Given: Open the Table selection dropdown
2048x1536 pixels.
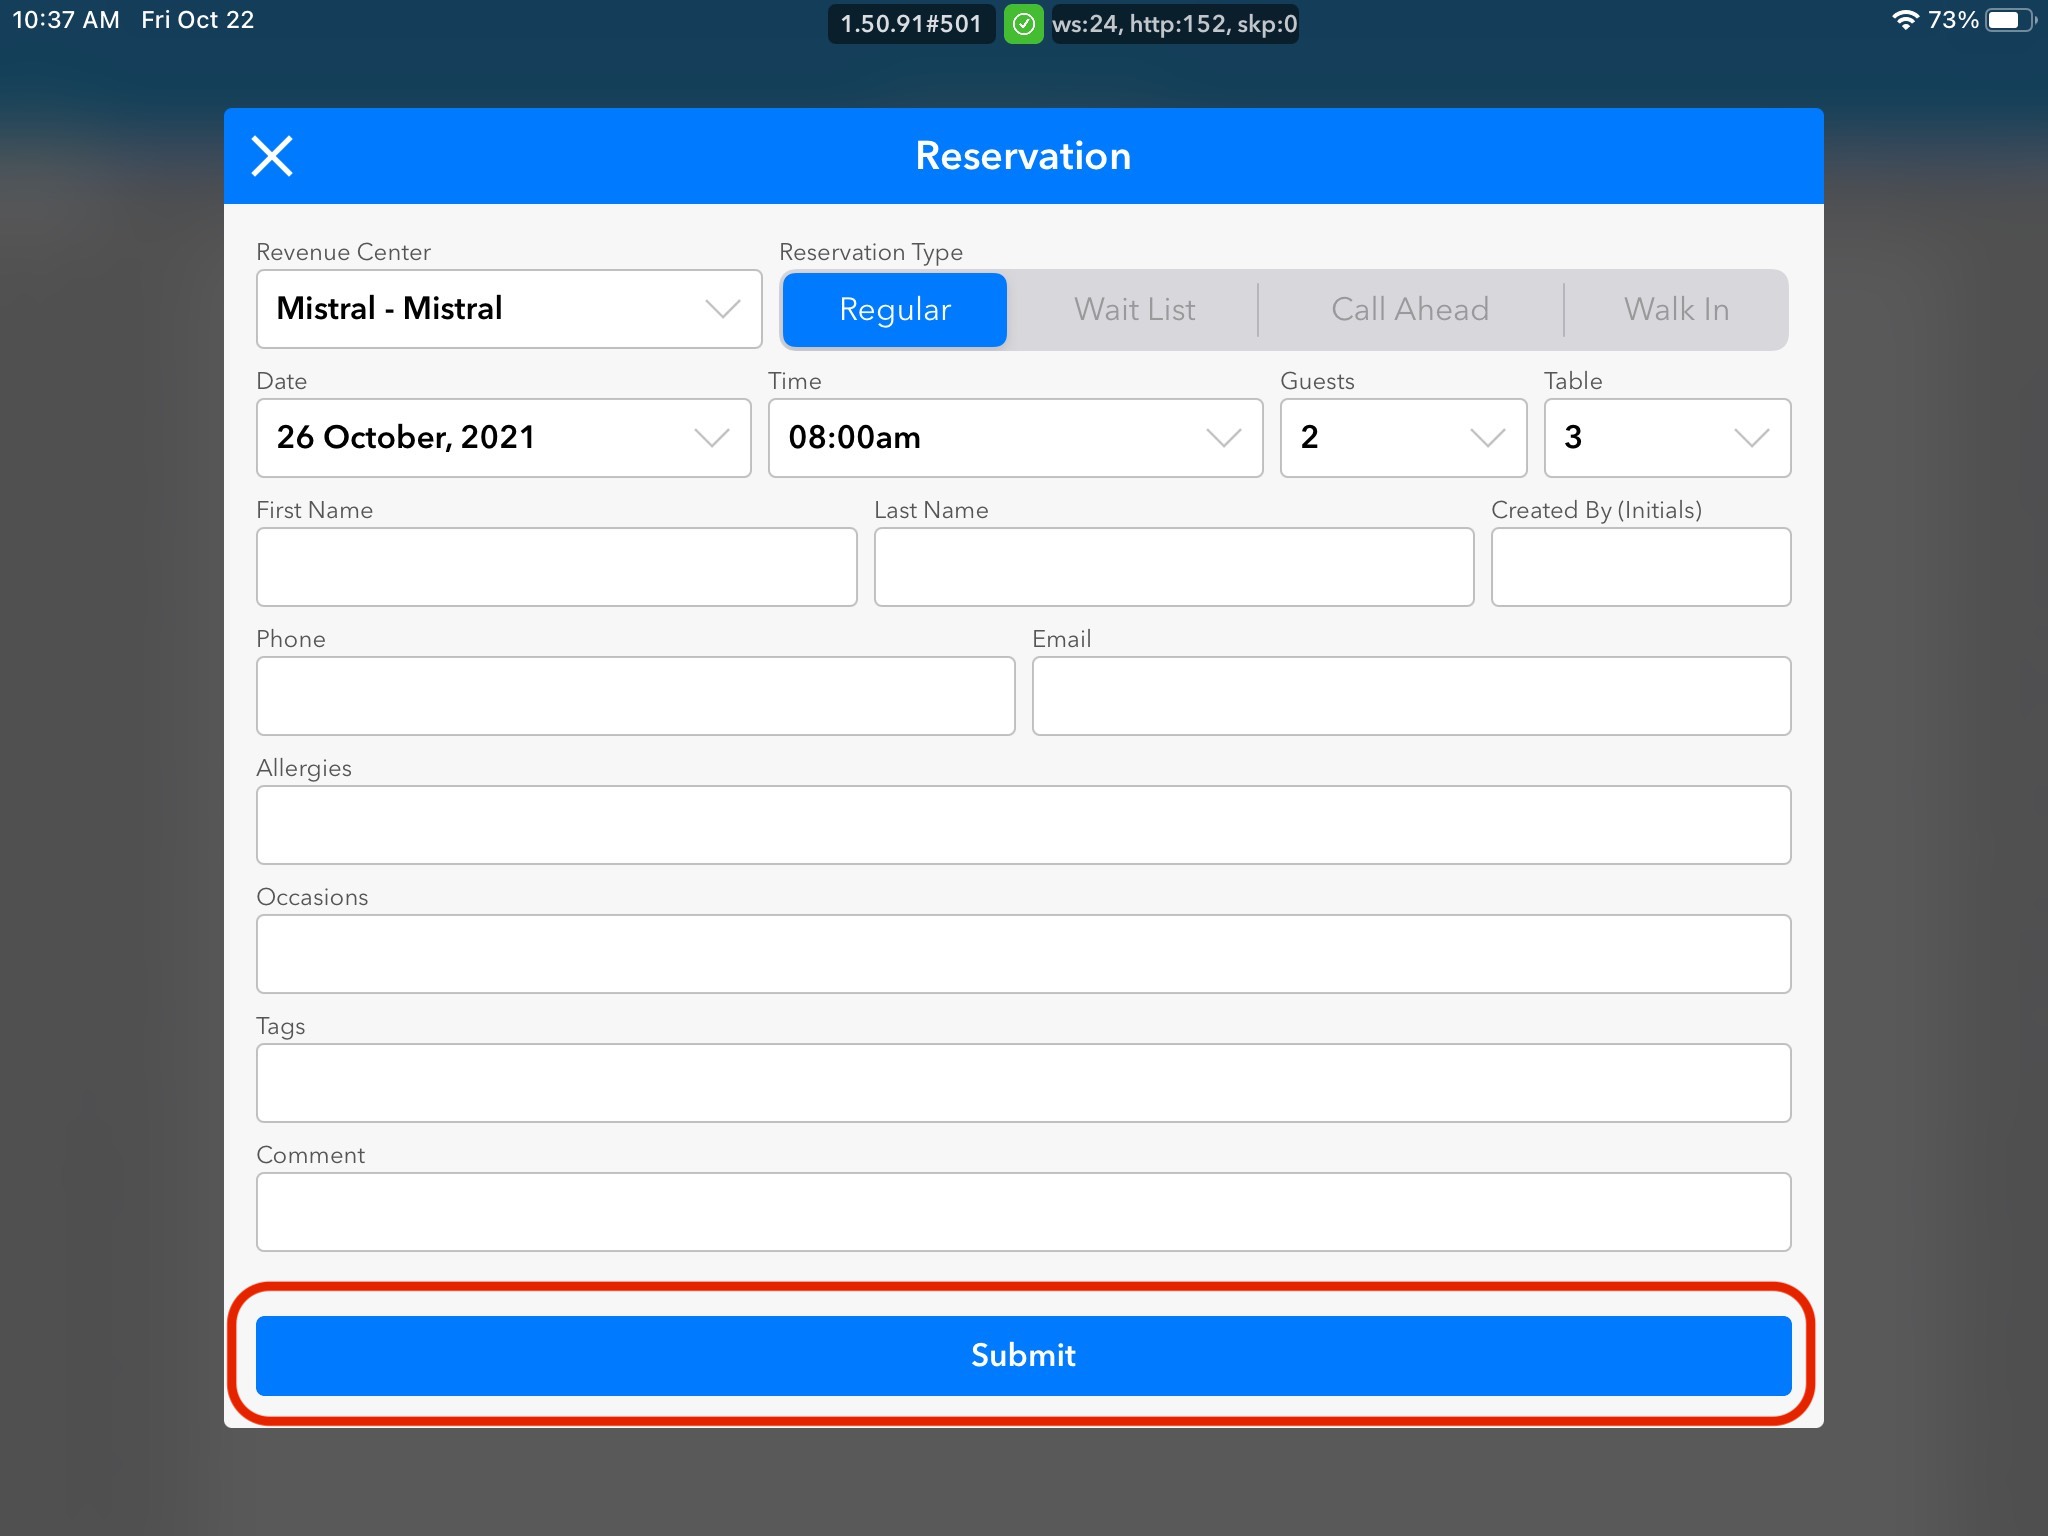Looking at the screenshot, I should point(1666,438).
